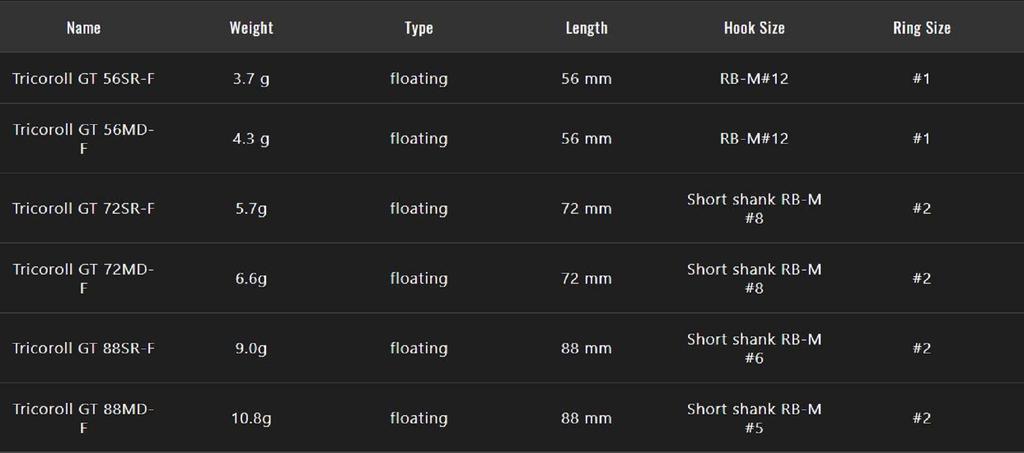Click the Hook Size column header
The height and width of the screenshot is (453, 1024).
pyautogui.click(x=754, y=28)
